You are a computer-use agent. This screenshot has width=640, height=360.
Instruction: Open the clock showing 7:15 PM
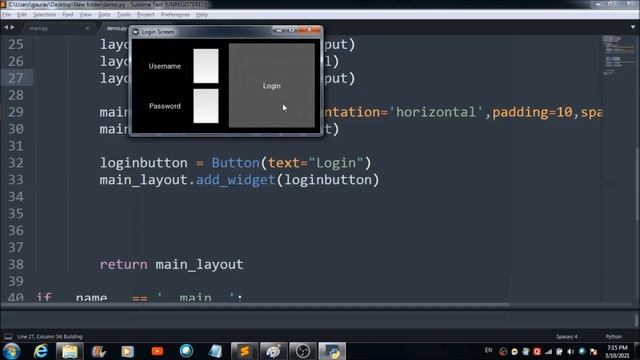617,351
